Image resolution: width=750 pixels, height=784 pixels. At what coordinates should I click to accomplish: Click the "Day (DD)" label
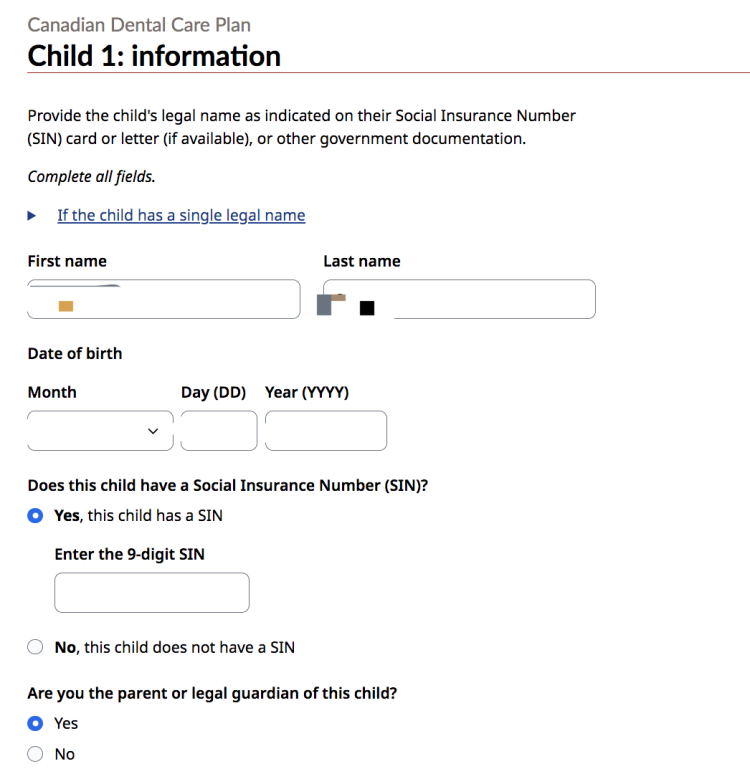213,392
